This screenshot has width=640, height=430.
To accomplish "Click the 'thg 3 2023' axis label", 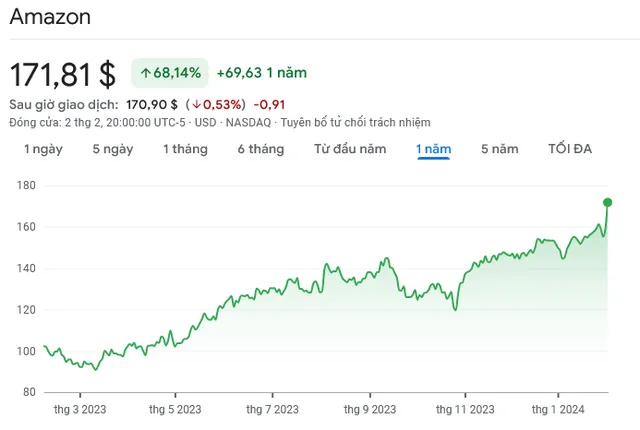I will 80,409.
